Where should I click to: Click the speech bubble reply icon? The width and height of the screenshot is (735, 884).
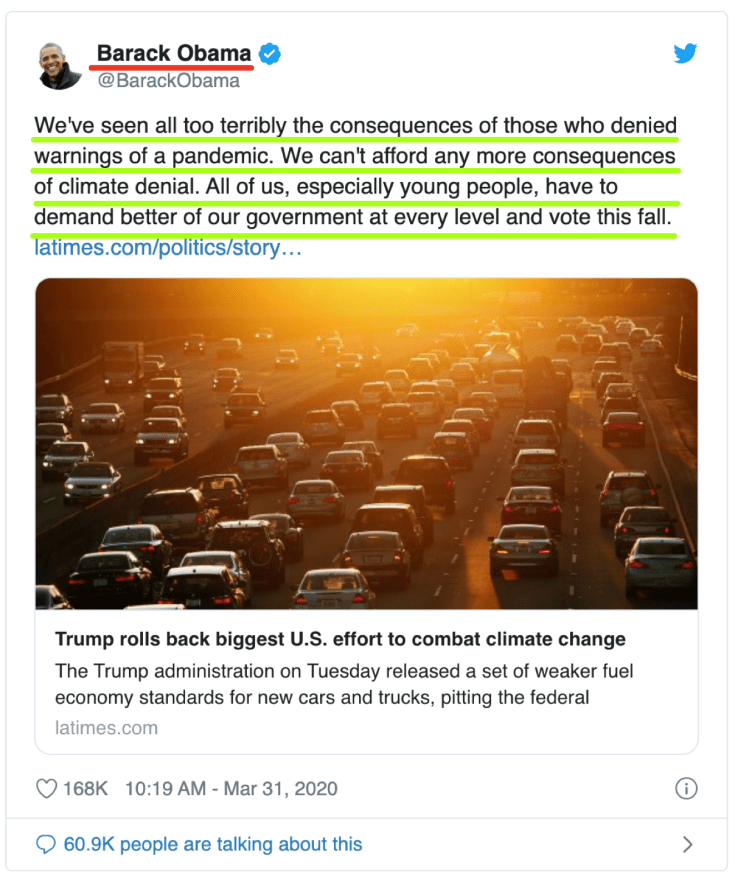(x=46, y=844)
